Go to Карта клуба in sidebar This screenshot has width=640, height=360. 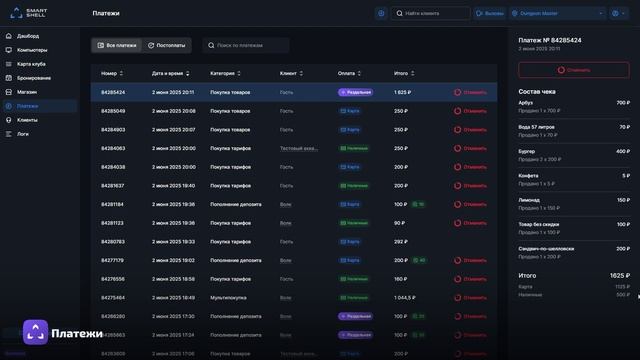pyautogui.click(x=31, y=64)
